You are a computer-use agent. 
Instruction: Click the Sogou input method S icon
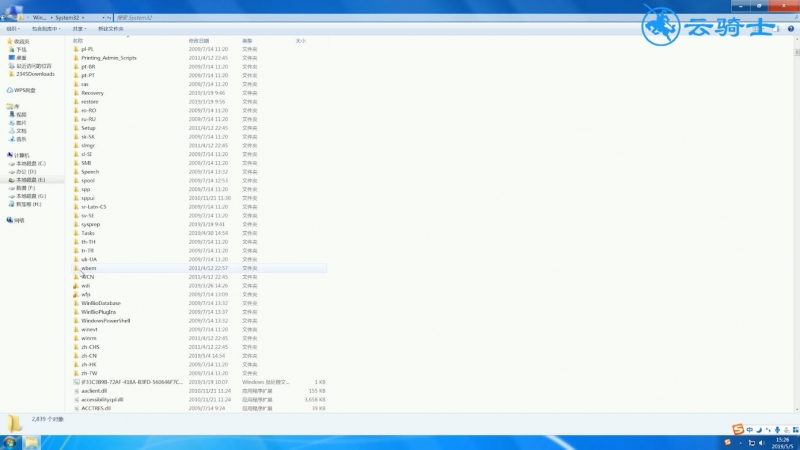[x=738, y=430]
